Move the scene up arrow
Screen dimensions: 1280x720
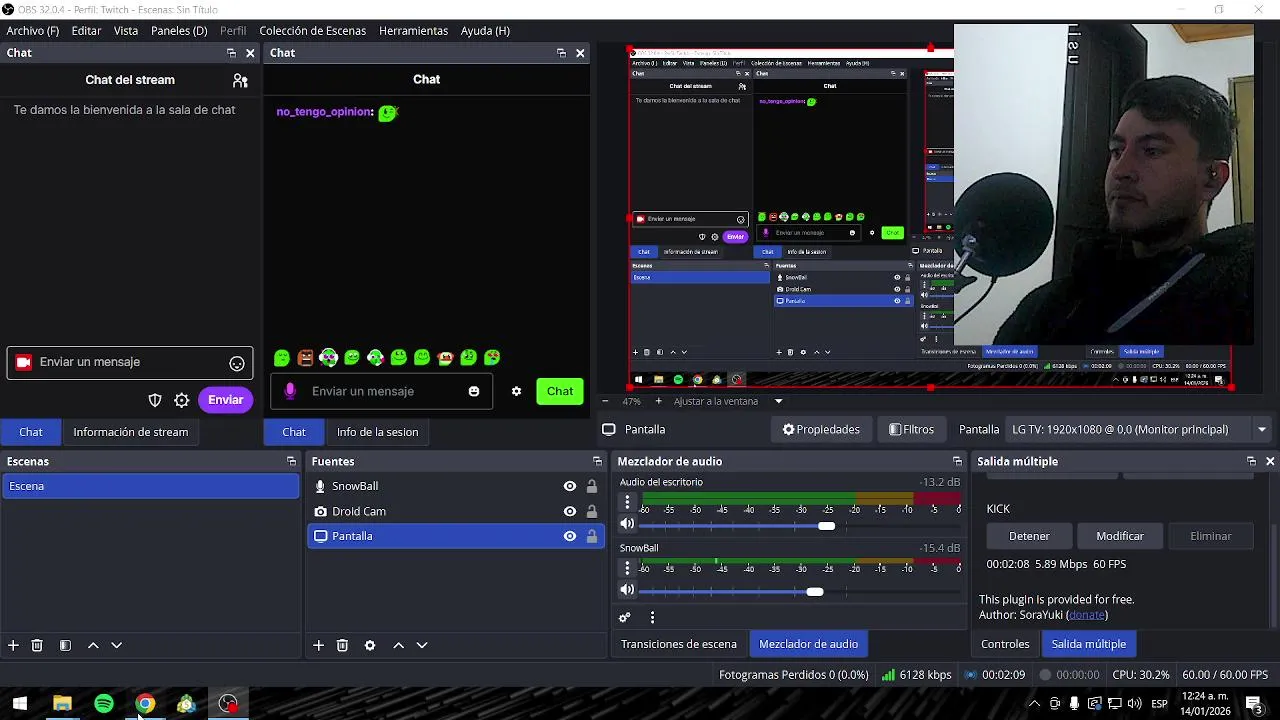tap(93, 645)
